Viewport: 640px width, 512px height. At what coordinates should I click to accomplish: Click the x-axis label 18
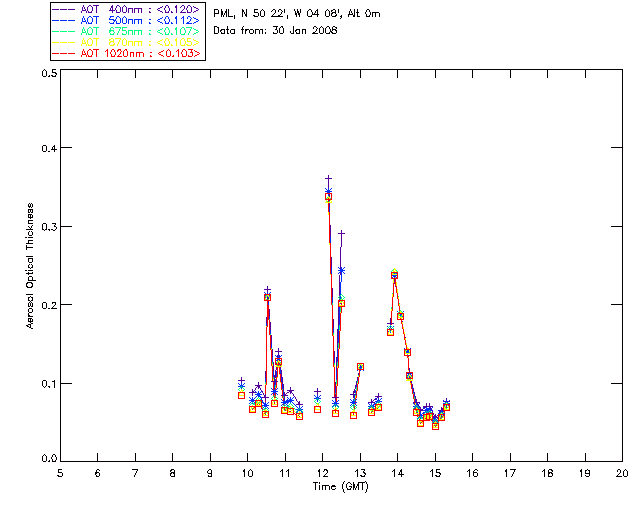click(x=547, y=473)
